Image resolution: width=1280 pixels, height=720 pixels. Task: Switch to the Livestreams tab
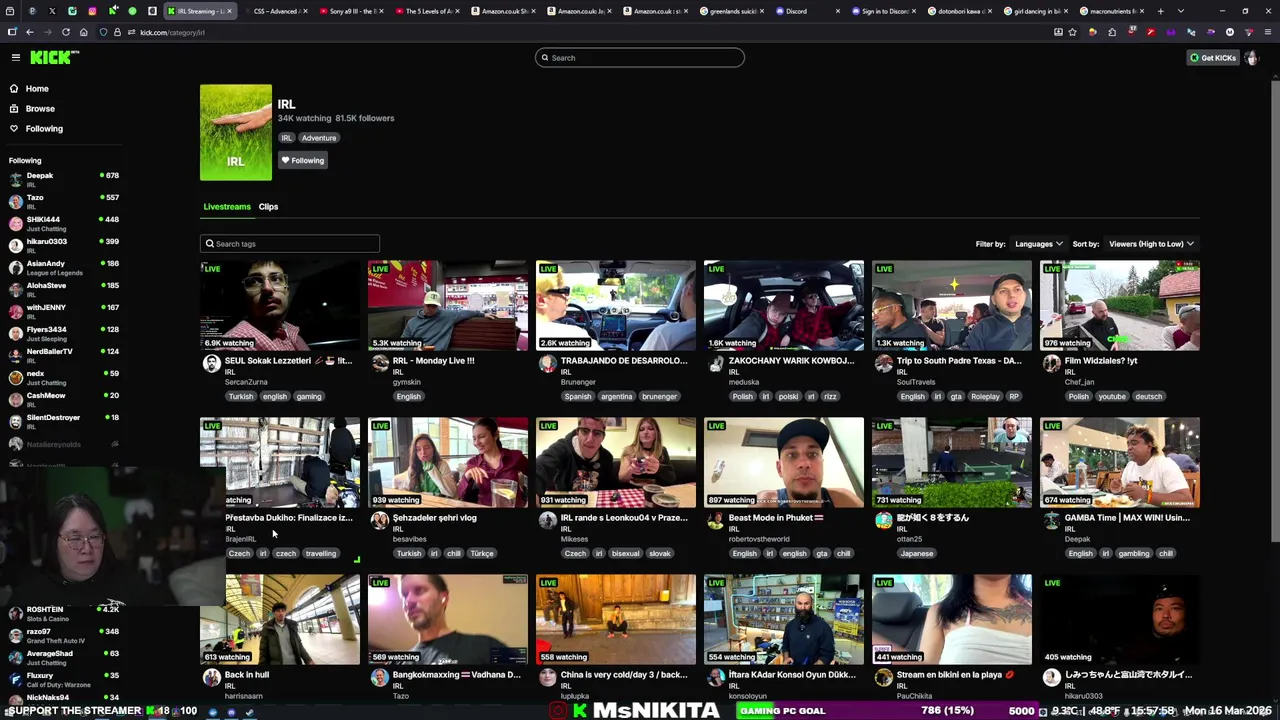(227, 207)
